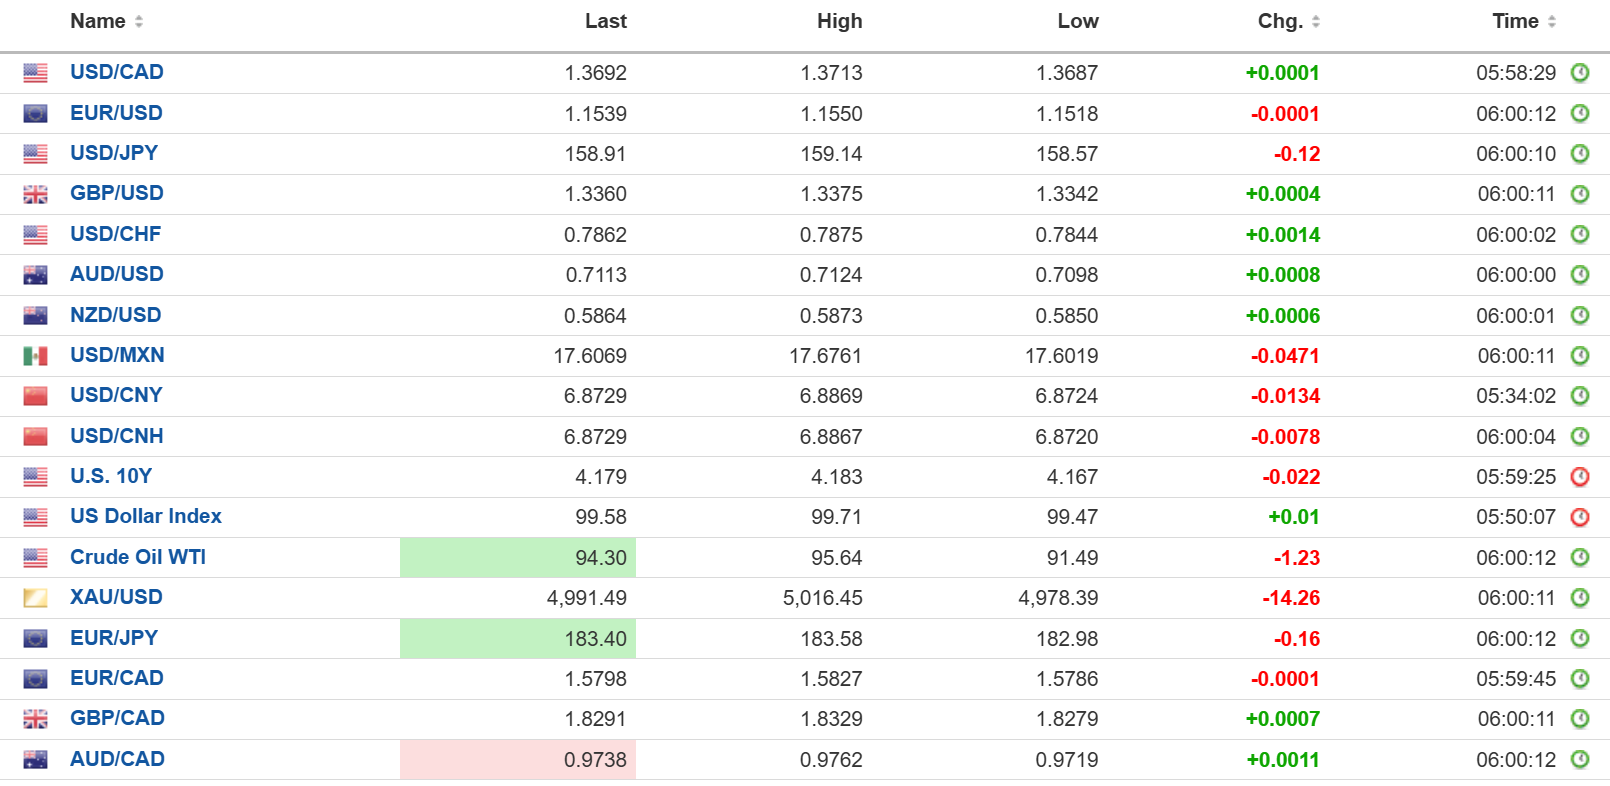Click the EU flag icon beside EUR/JPY
1610x786 pixels.
[x=35, y=639]
